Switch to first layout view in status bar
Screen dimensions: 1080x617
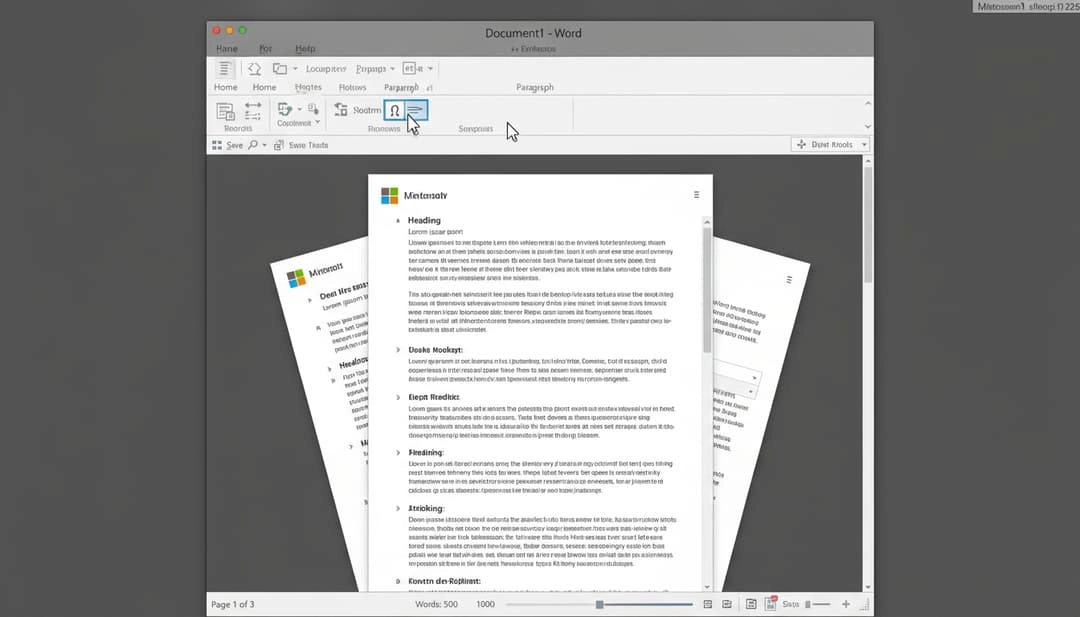click(x=708, y=604)
